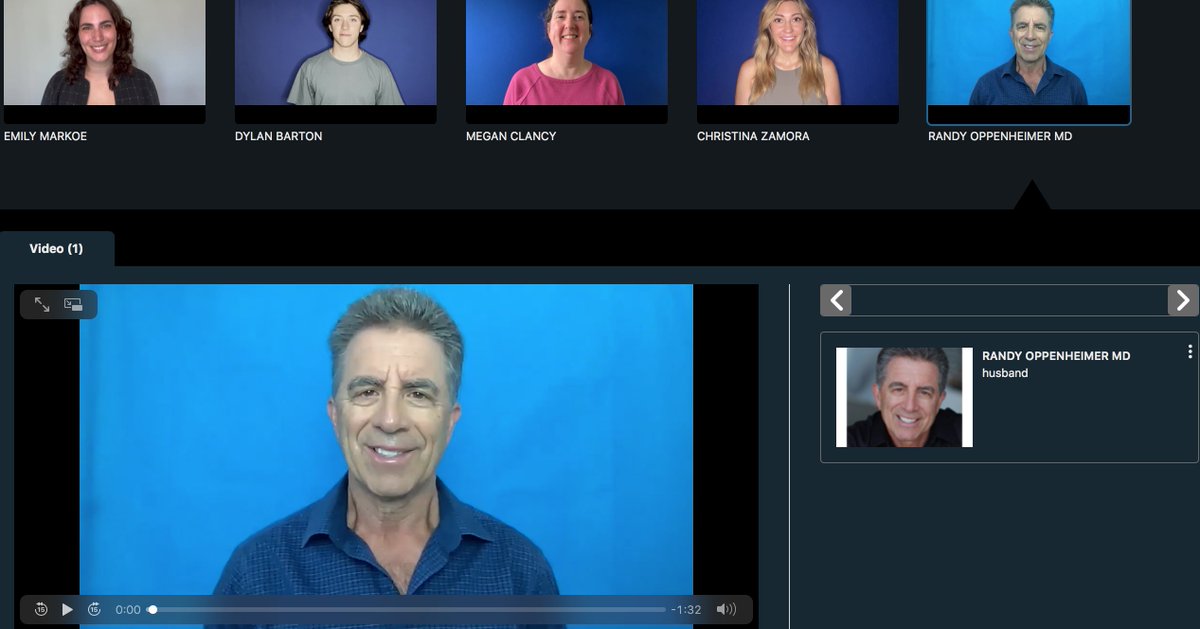Select Randy Oppenheimer MD's top thumbnail
1200x629 pixels.
coord(1029,61)
